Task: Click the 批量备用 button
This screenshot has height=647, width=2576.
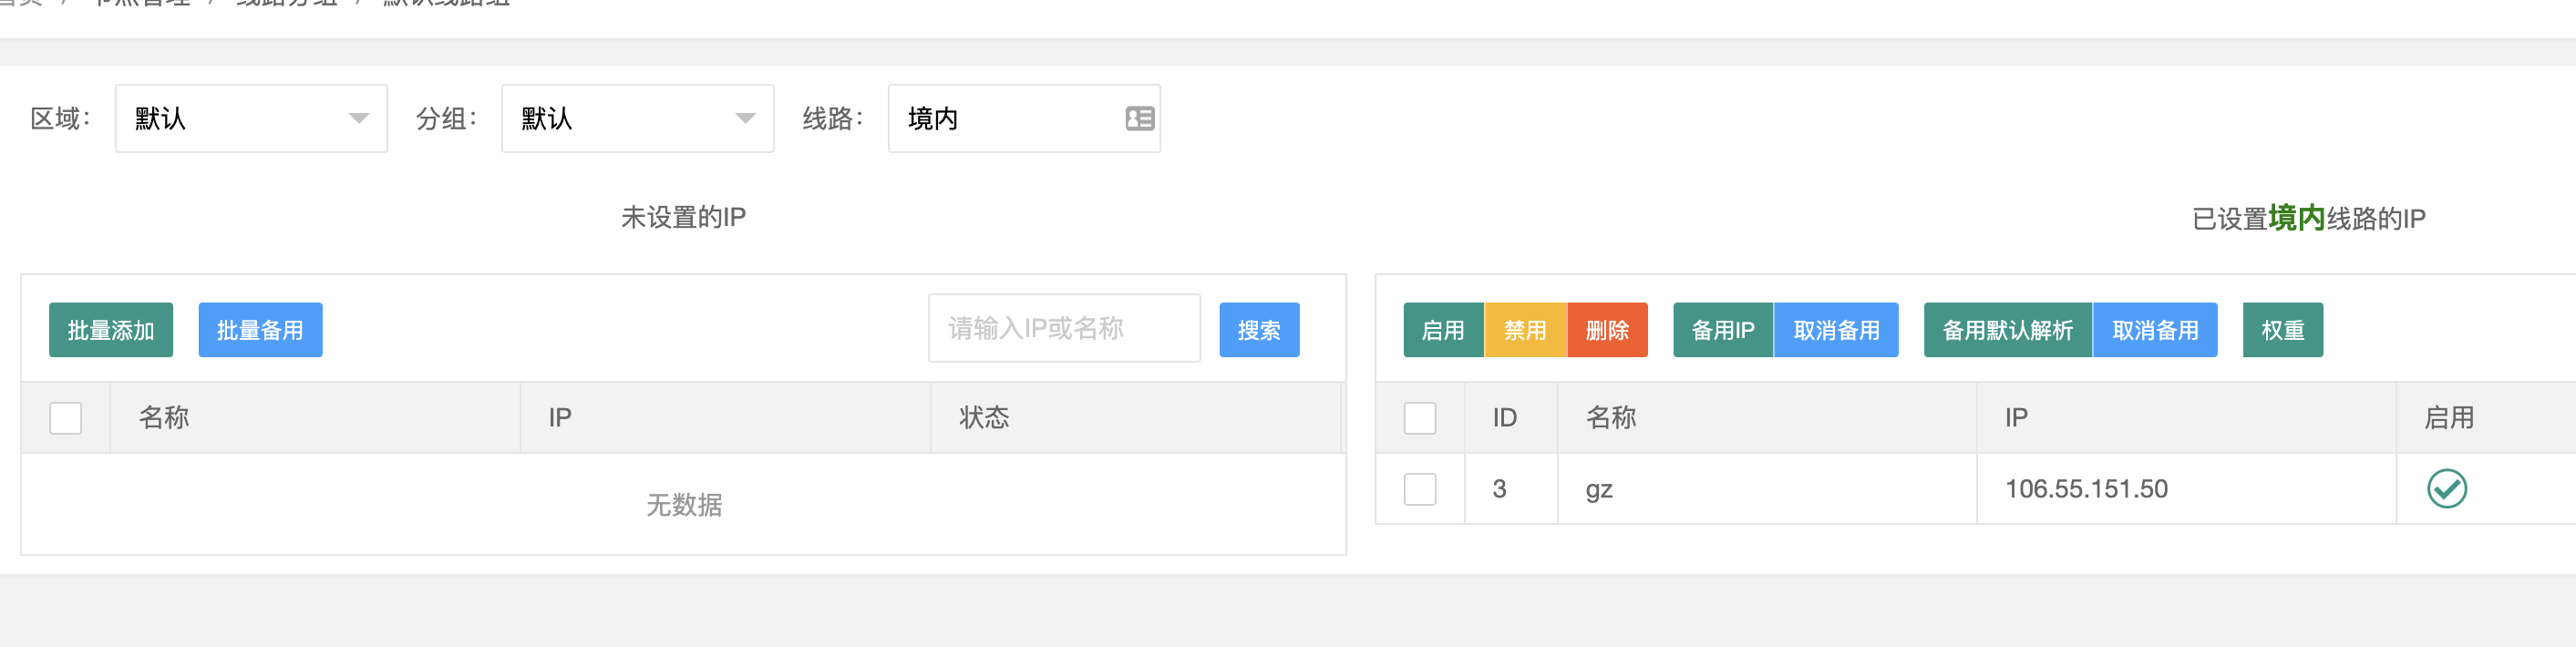Action: click(x=260, y=329)
